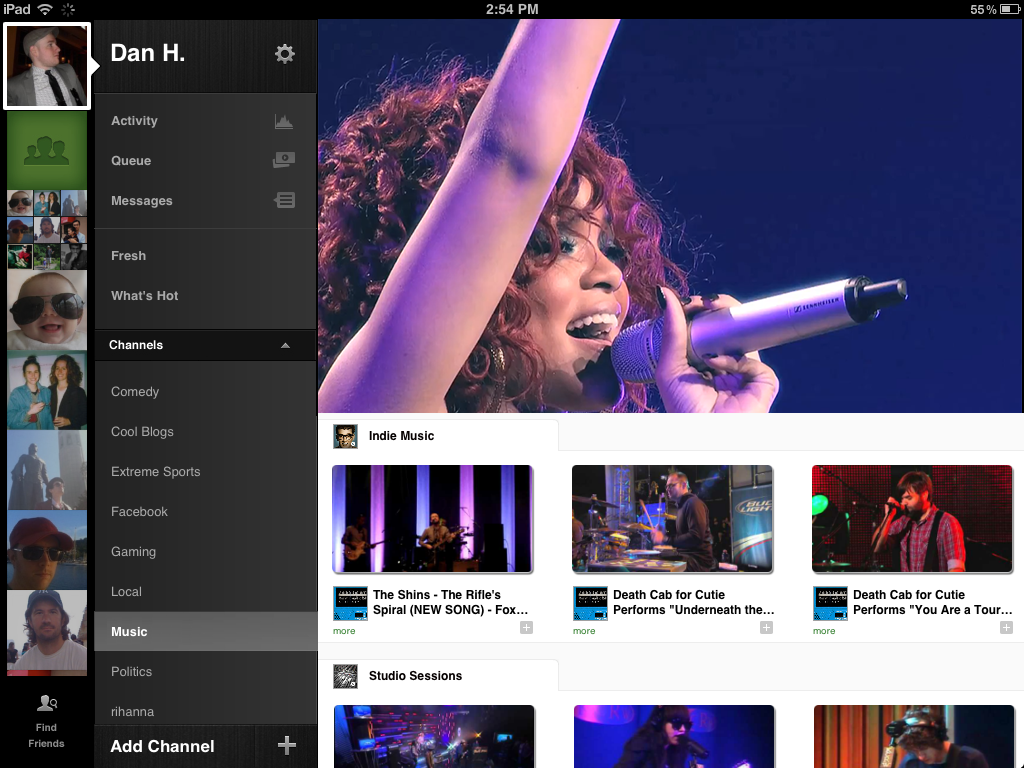
Task: Tap the Find Friends icon
Action: 46,703
